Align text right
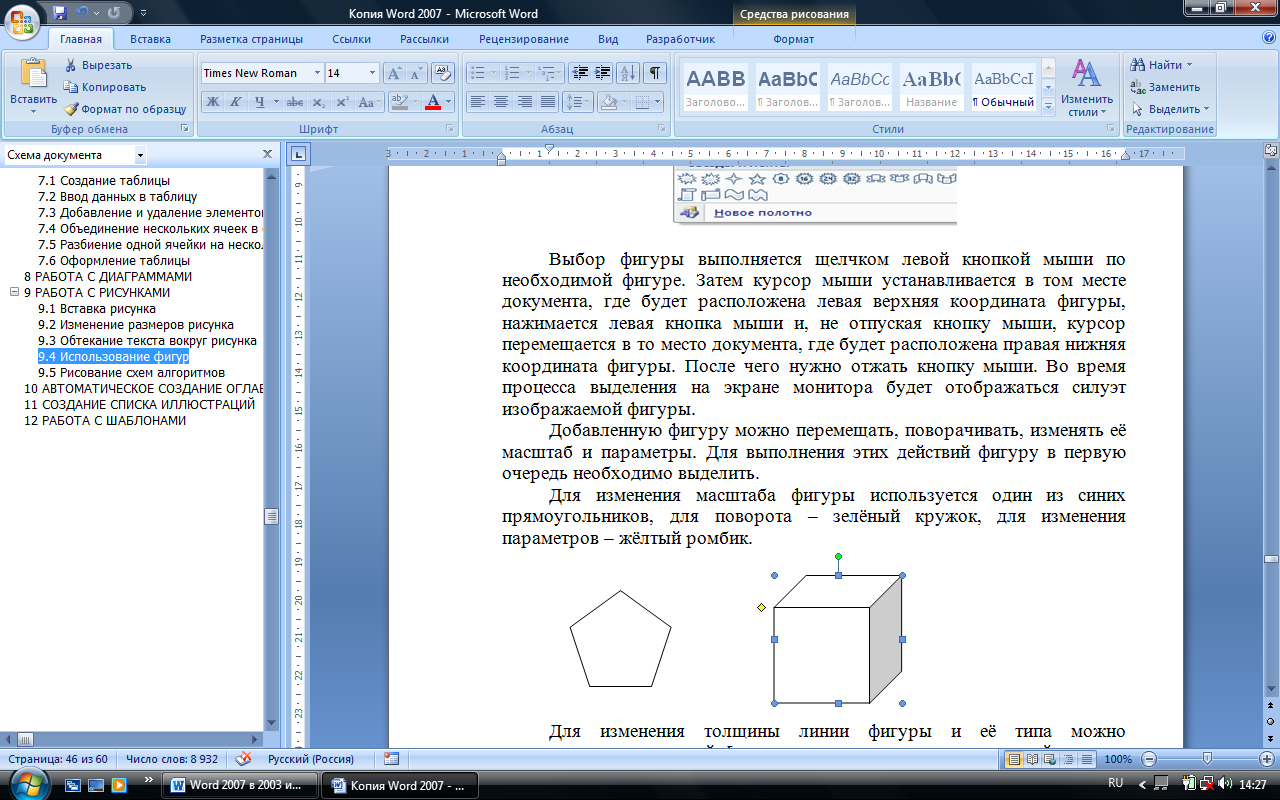1280x800 pixels. click(x=524, y=102)
